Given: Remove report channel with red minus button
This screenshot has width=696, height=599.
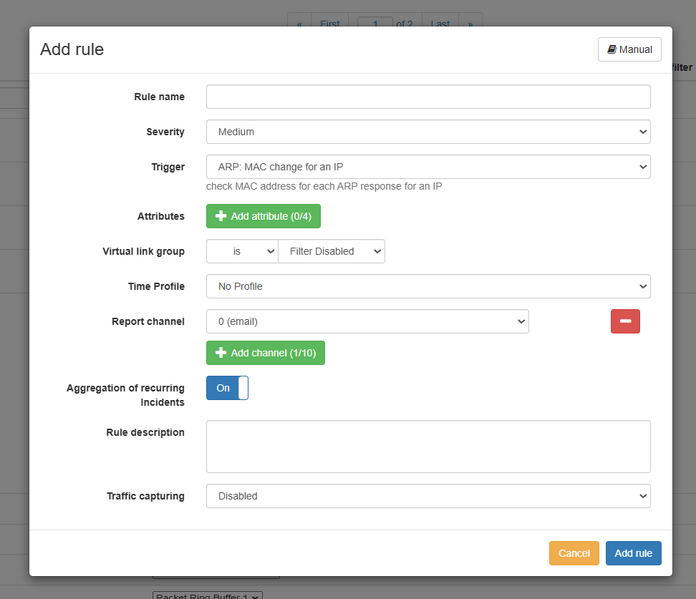Looking at the screenshot, I should (x=625, y=321).
